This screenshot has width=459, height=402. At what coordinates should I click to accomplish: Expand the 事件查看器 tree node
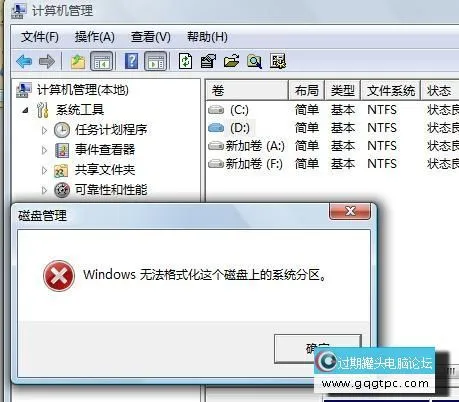(x=44, y=150)
